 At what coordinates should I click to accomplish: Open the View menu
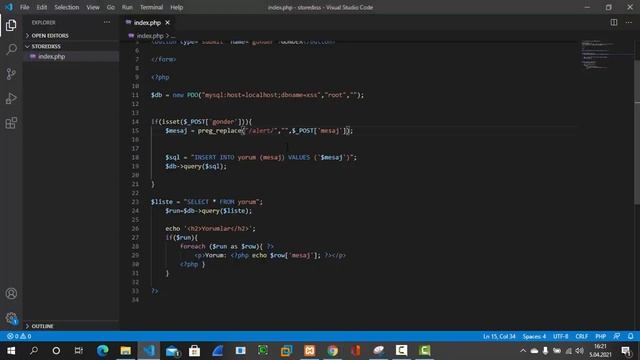(x=93, y=7)
